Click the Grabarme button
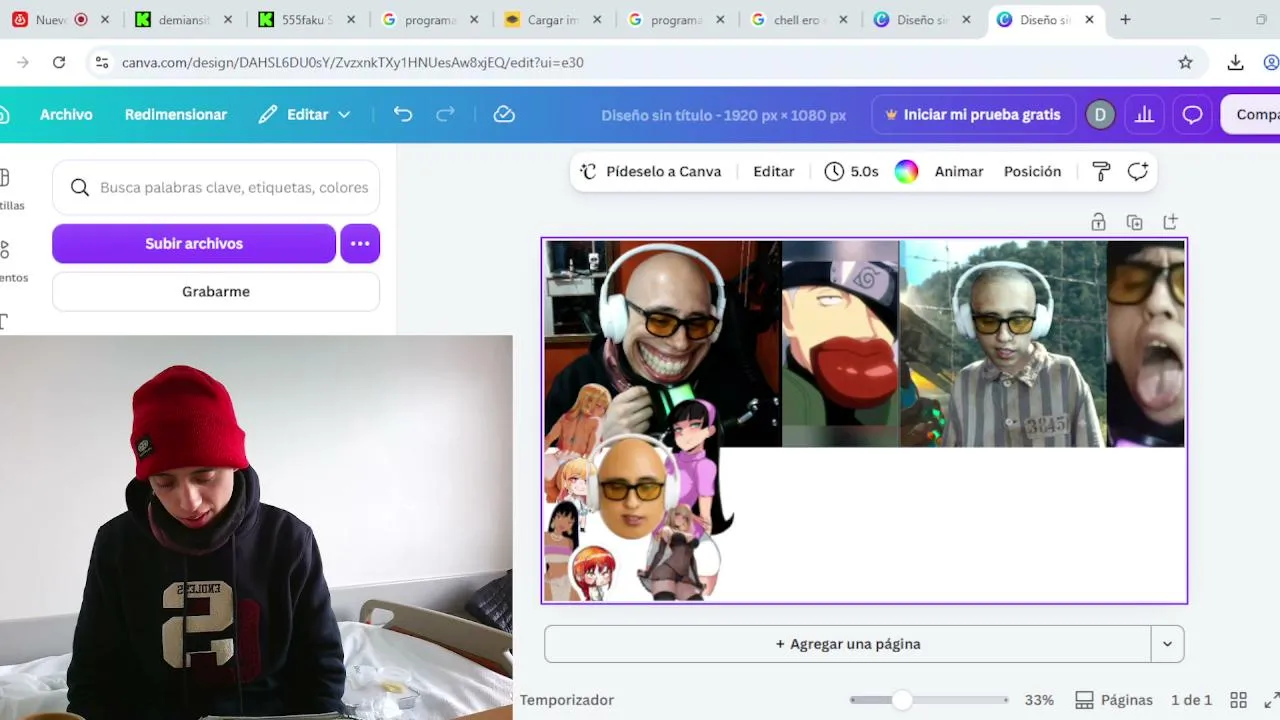 (x=216, y=292)
